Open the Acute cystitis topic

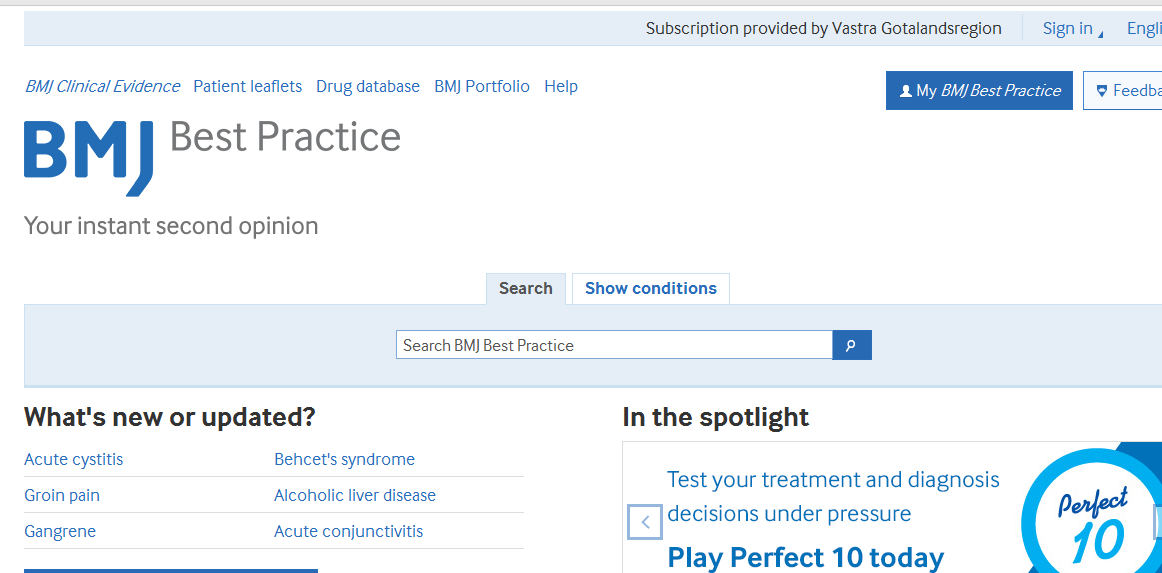coord(73,460)
